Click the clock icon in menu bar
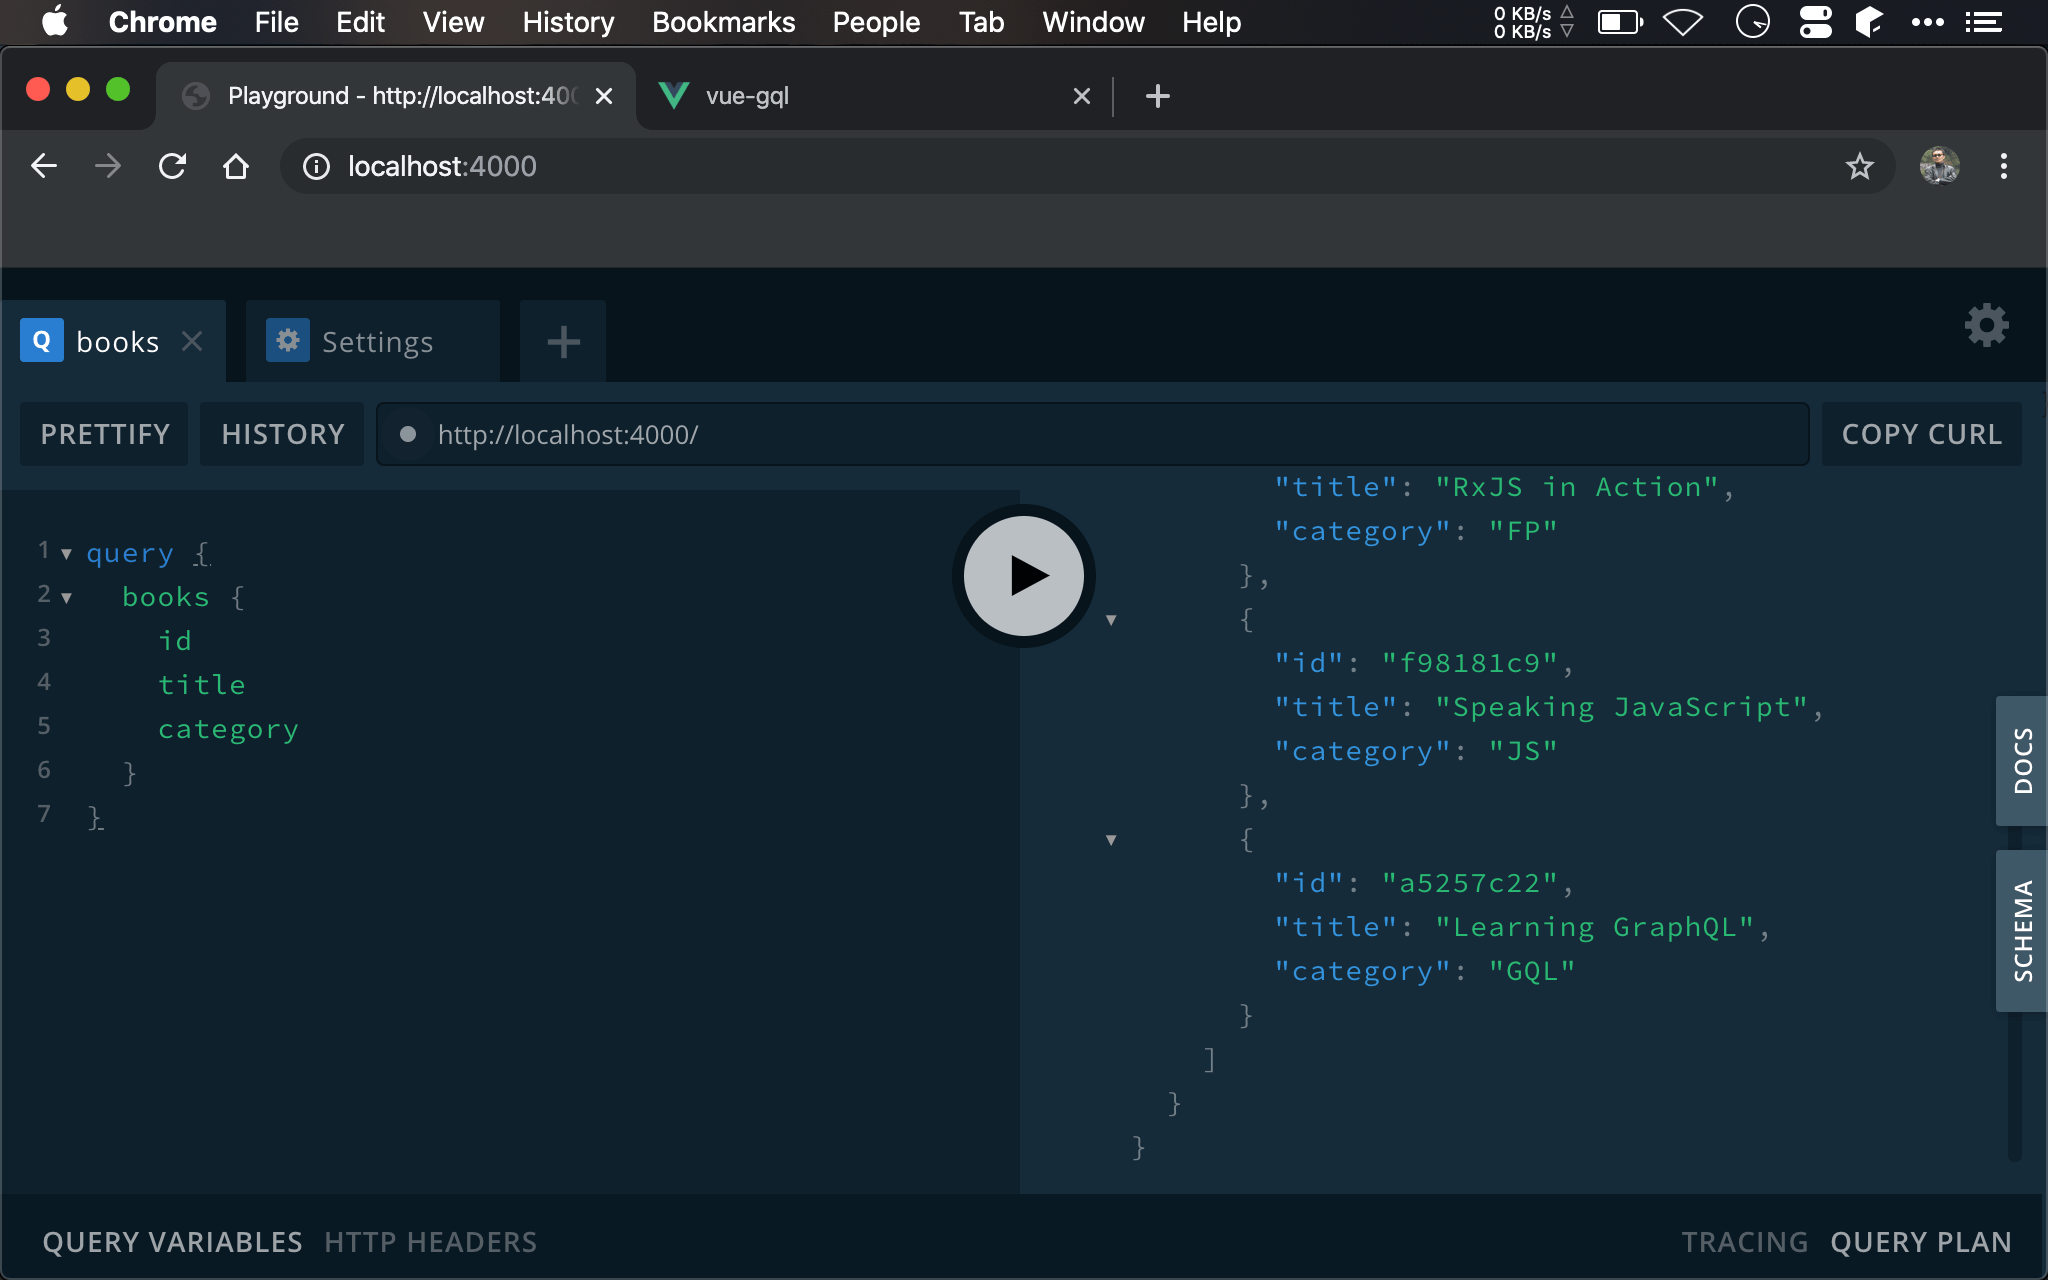This screenshot has width=2048, height=1280. pos(1753,22)
